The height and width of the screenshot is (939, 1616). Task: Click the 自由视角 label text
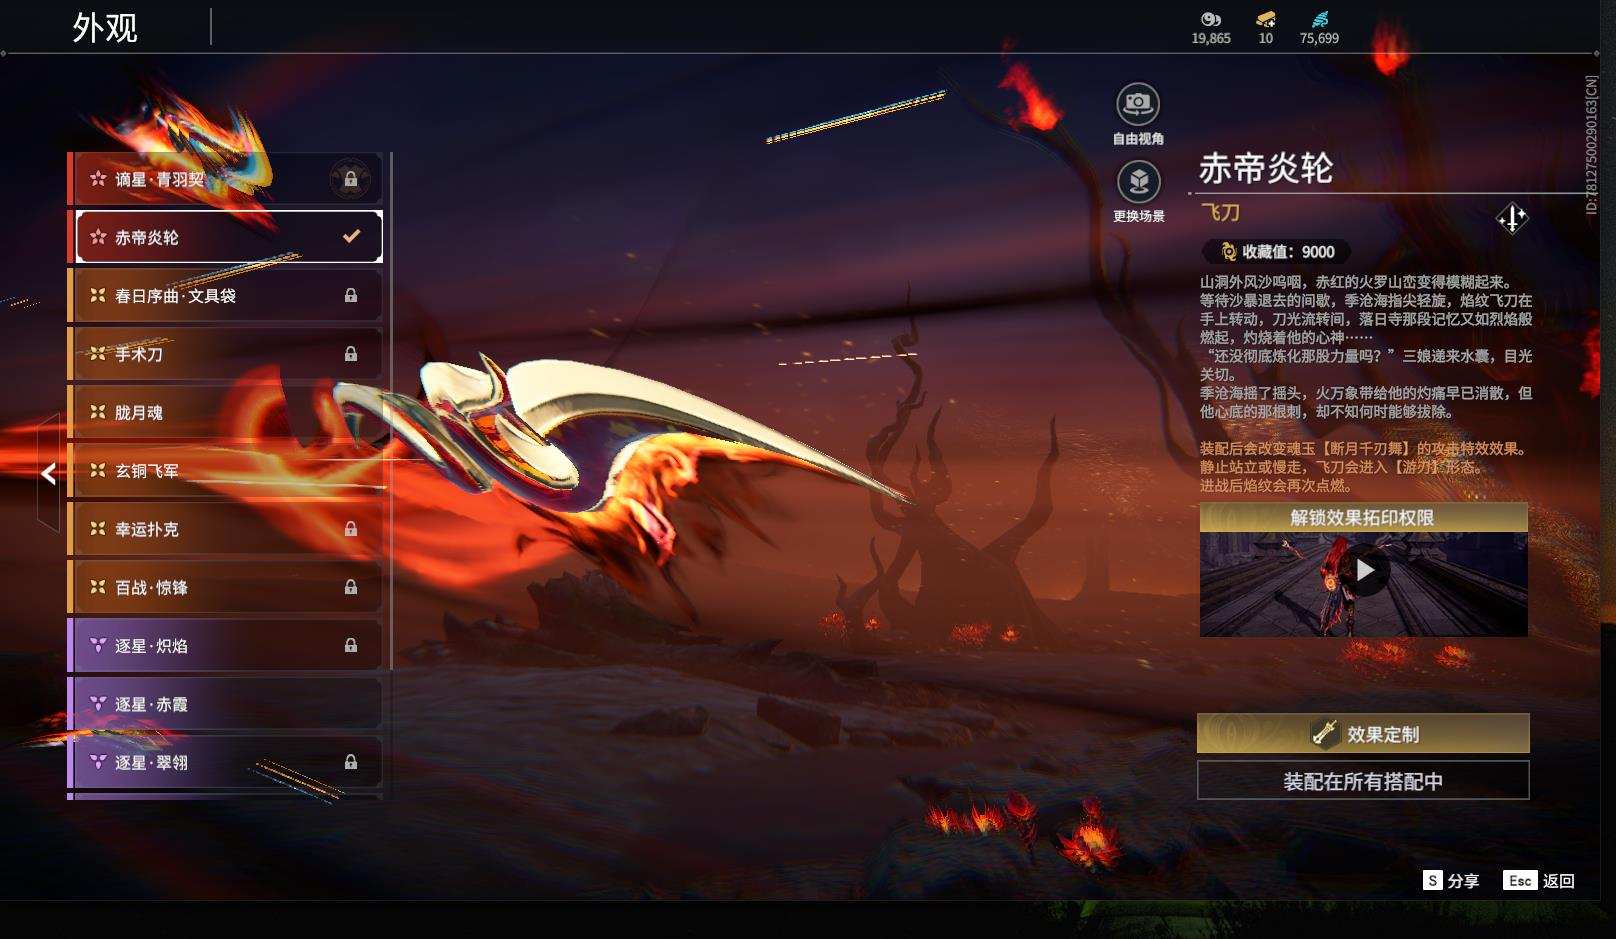point(1138,139)
